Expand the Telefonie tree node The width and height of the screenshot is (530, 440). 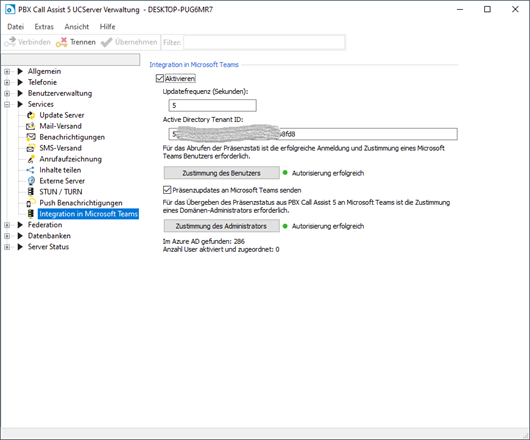[x=7, y=82]
